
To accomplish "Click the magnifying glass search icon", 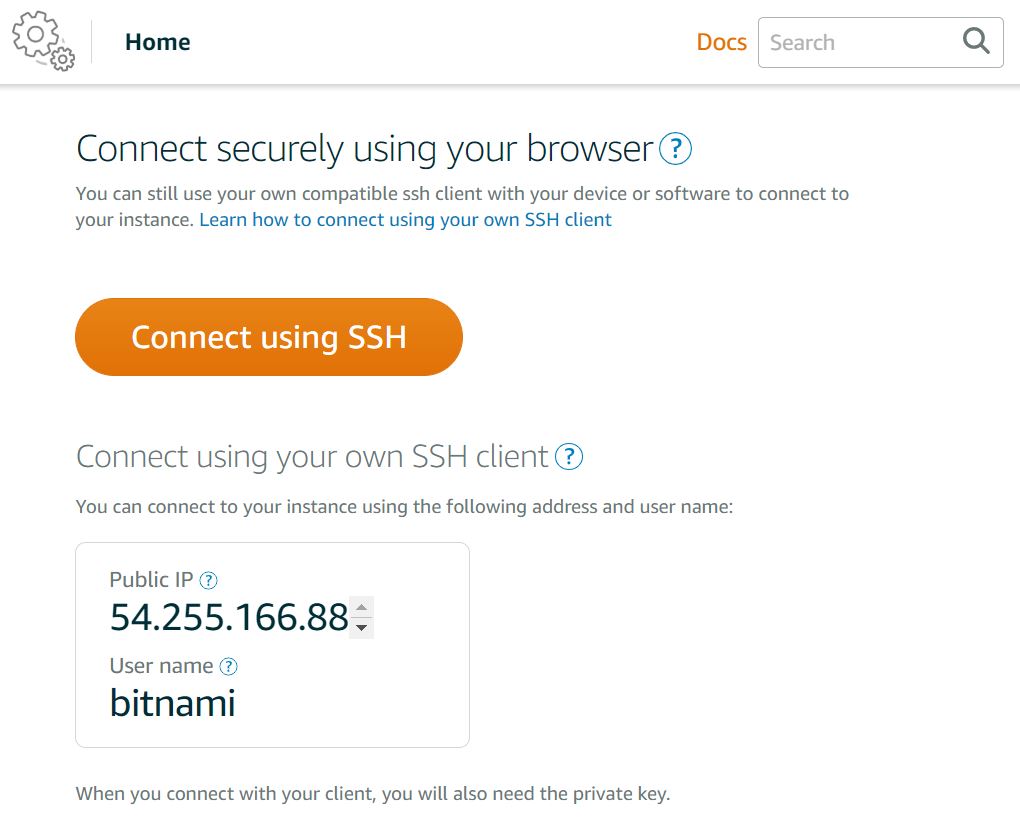I will (x=976, y=42).
